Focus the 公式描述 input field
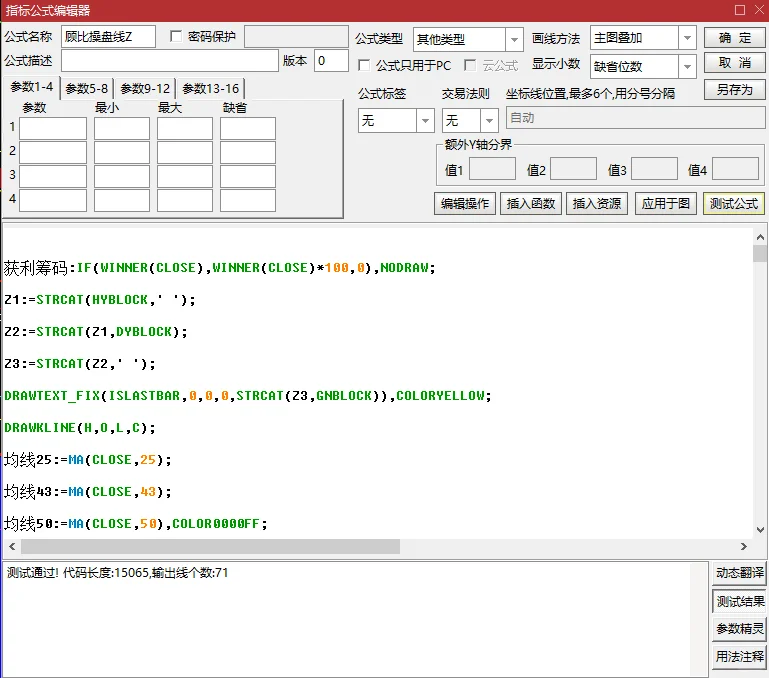This screenshot has width=769, height=678. pos(170,61)
